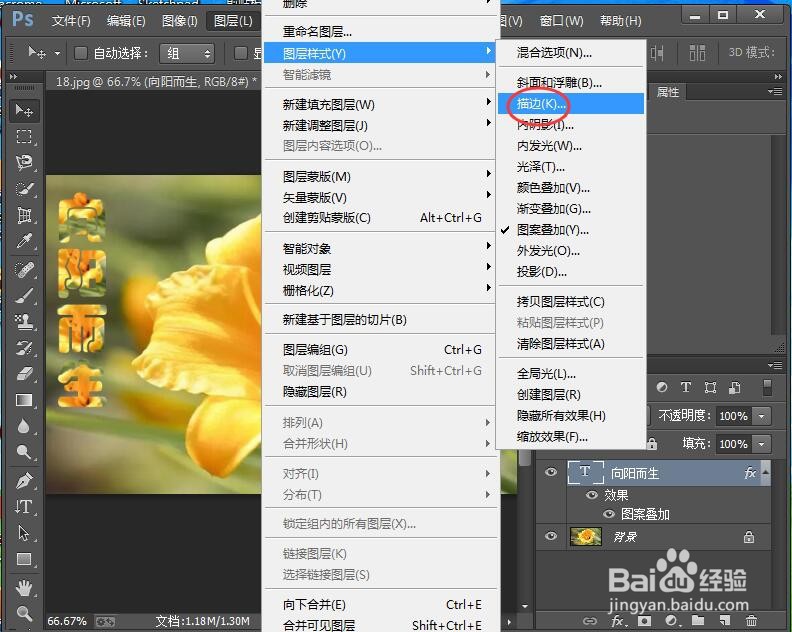Click the text layer filter T icon
This screenshot has width=792, height=632.
pos(685,387)
